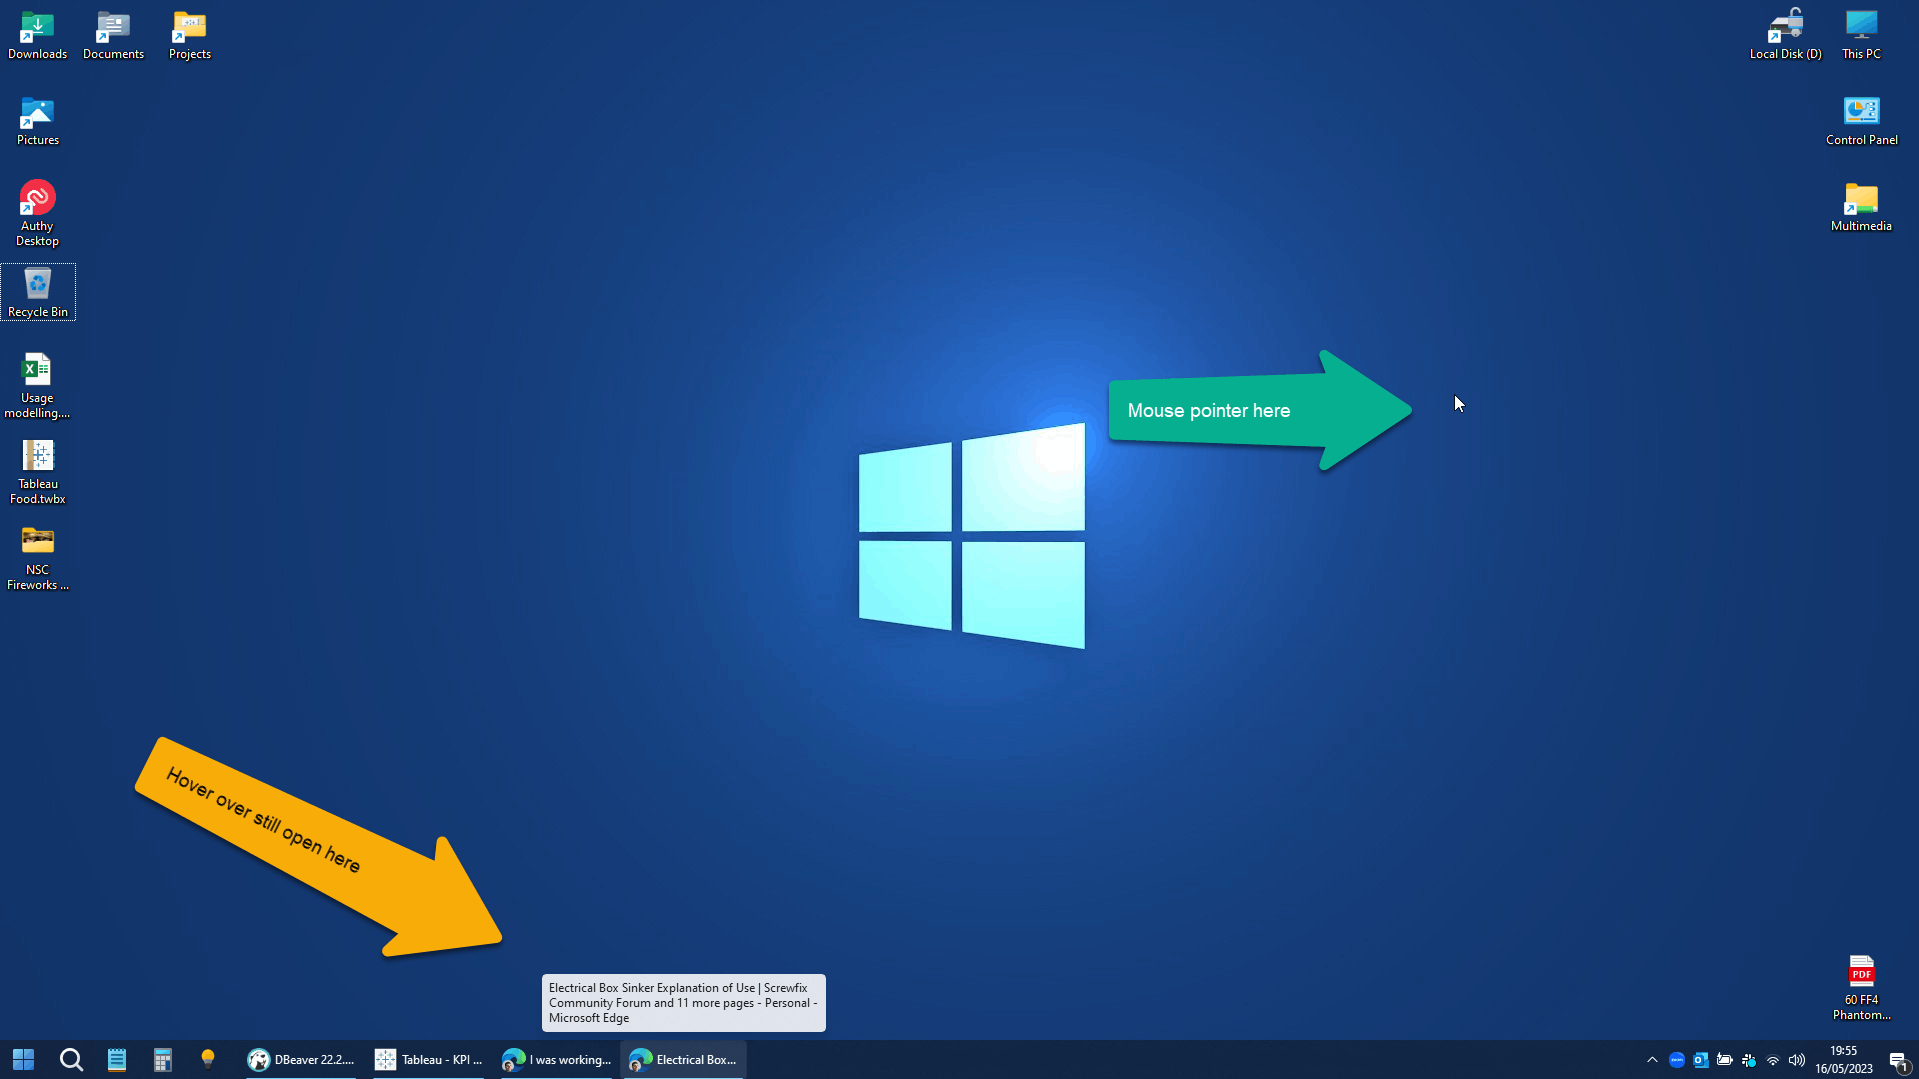The width and height of the screenshot is (1919, 1079).
Task: Open the Windows Start menu
Action: tap(24, 1060)
